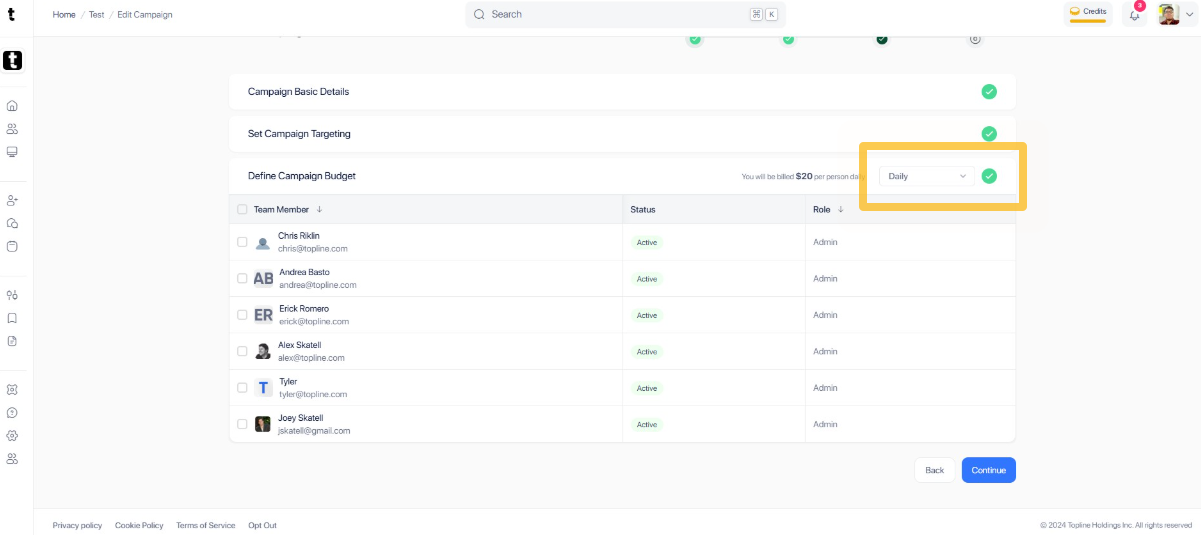Click Admin role in Tyler's row

825,388
